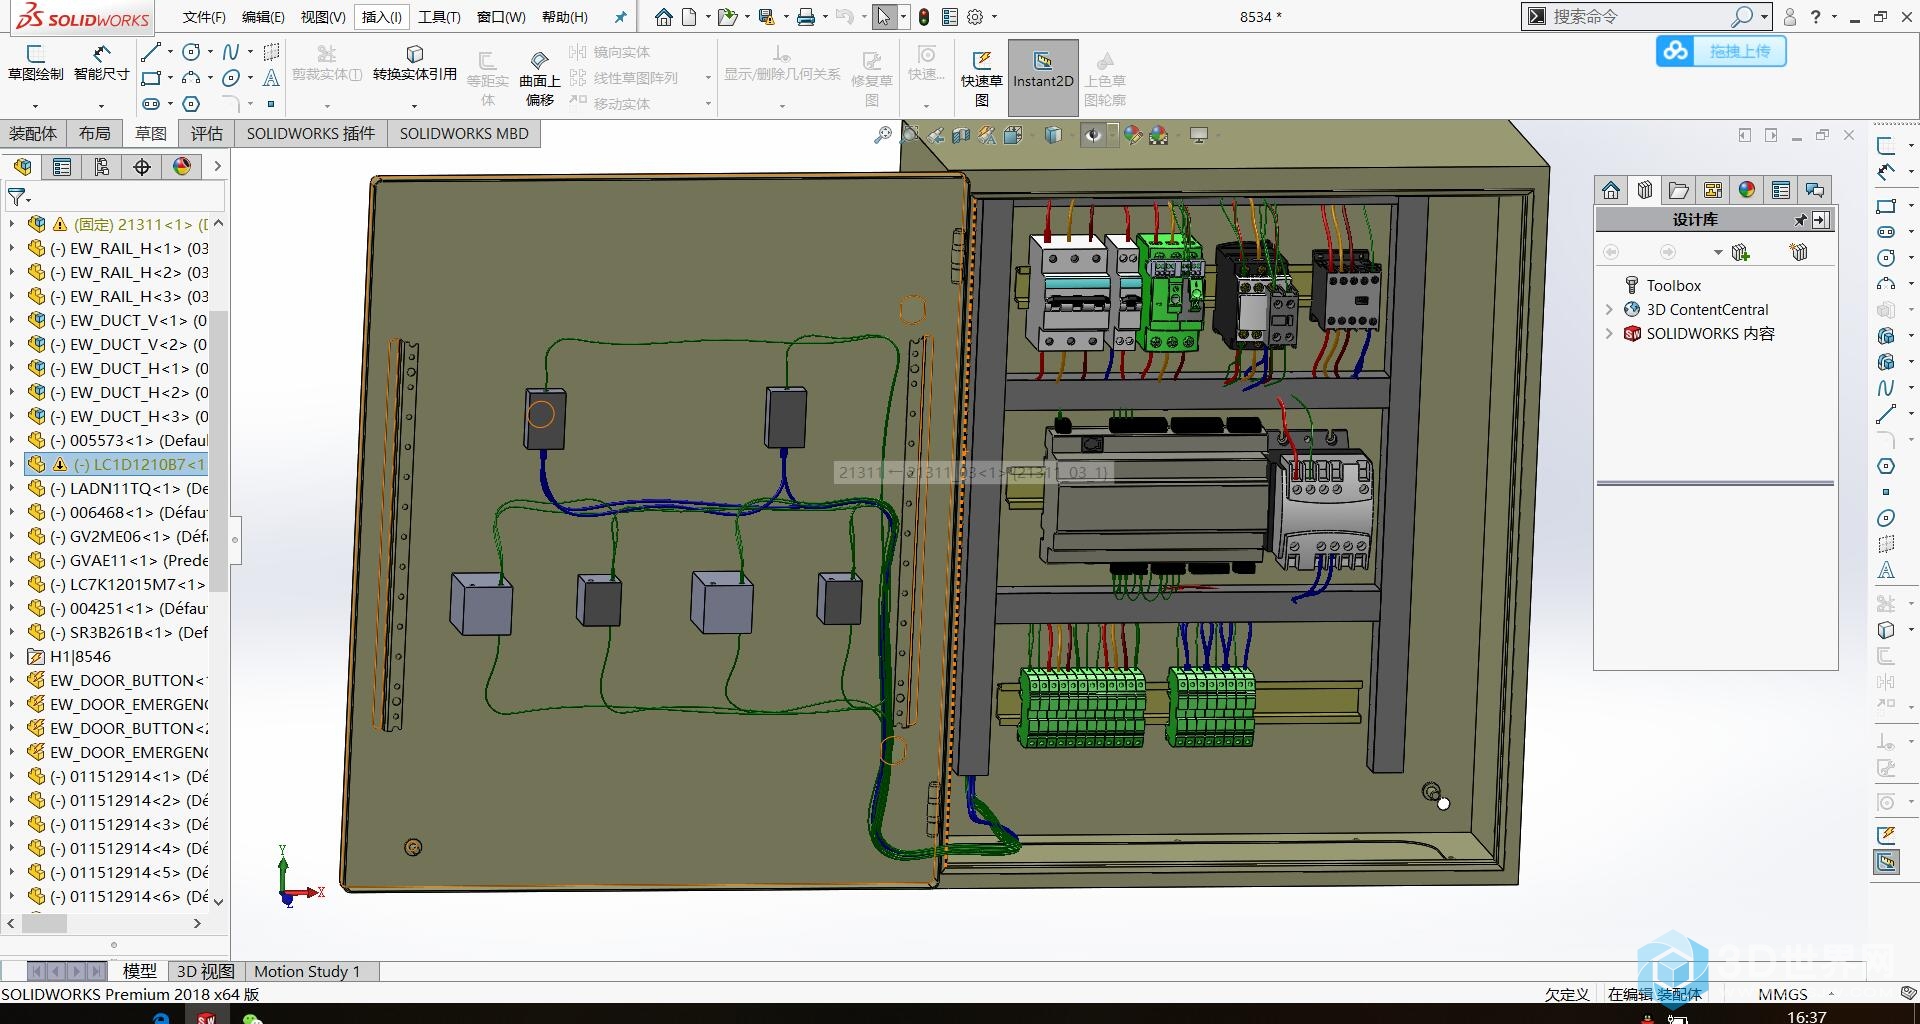Click the 拖拽上传 upload button
1920x1024 pixels.
pyautogui.click(x=1721, y=51)
